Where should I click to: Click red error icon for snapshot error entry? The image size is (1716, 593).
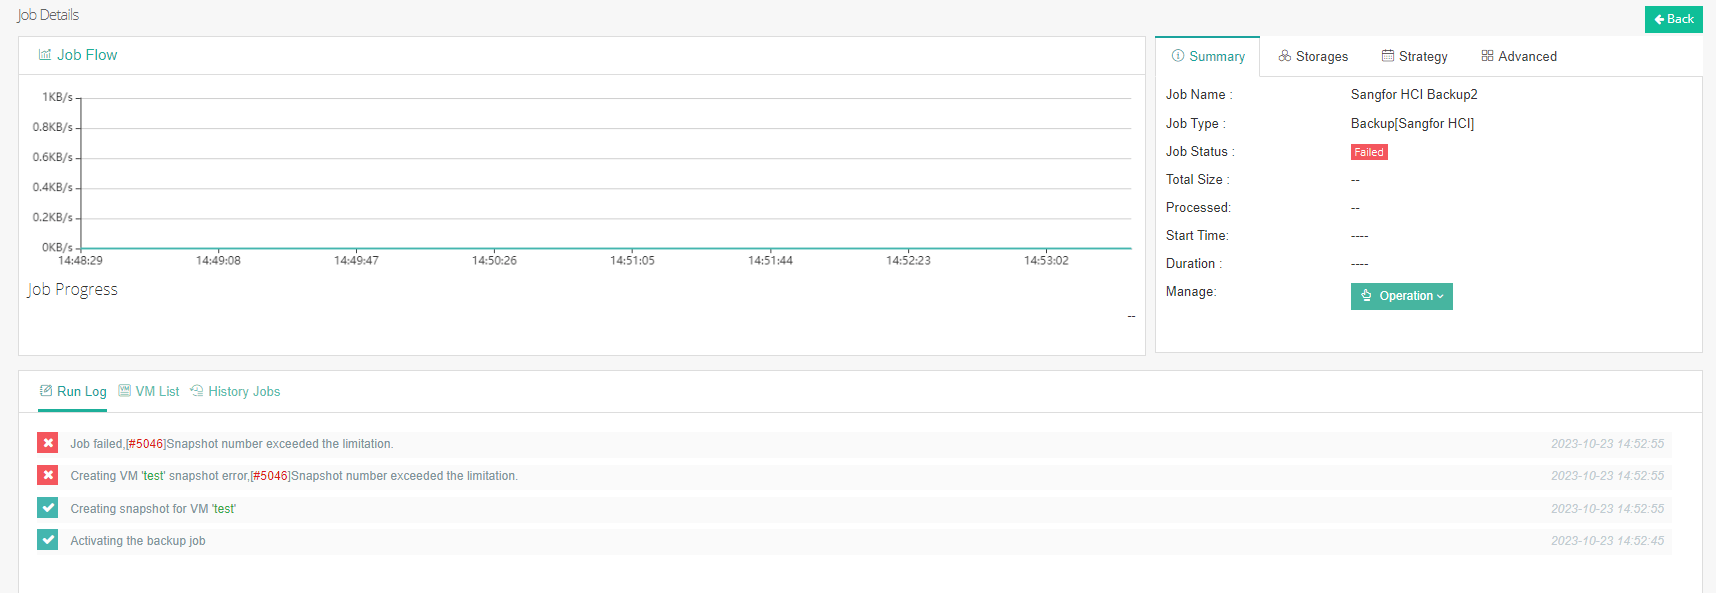point(48,475)
